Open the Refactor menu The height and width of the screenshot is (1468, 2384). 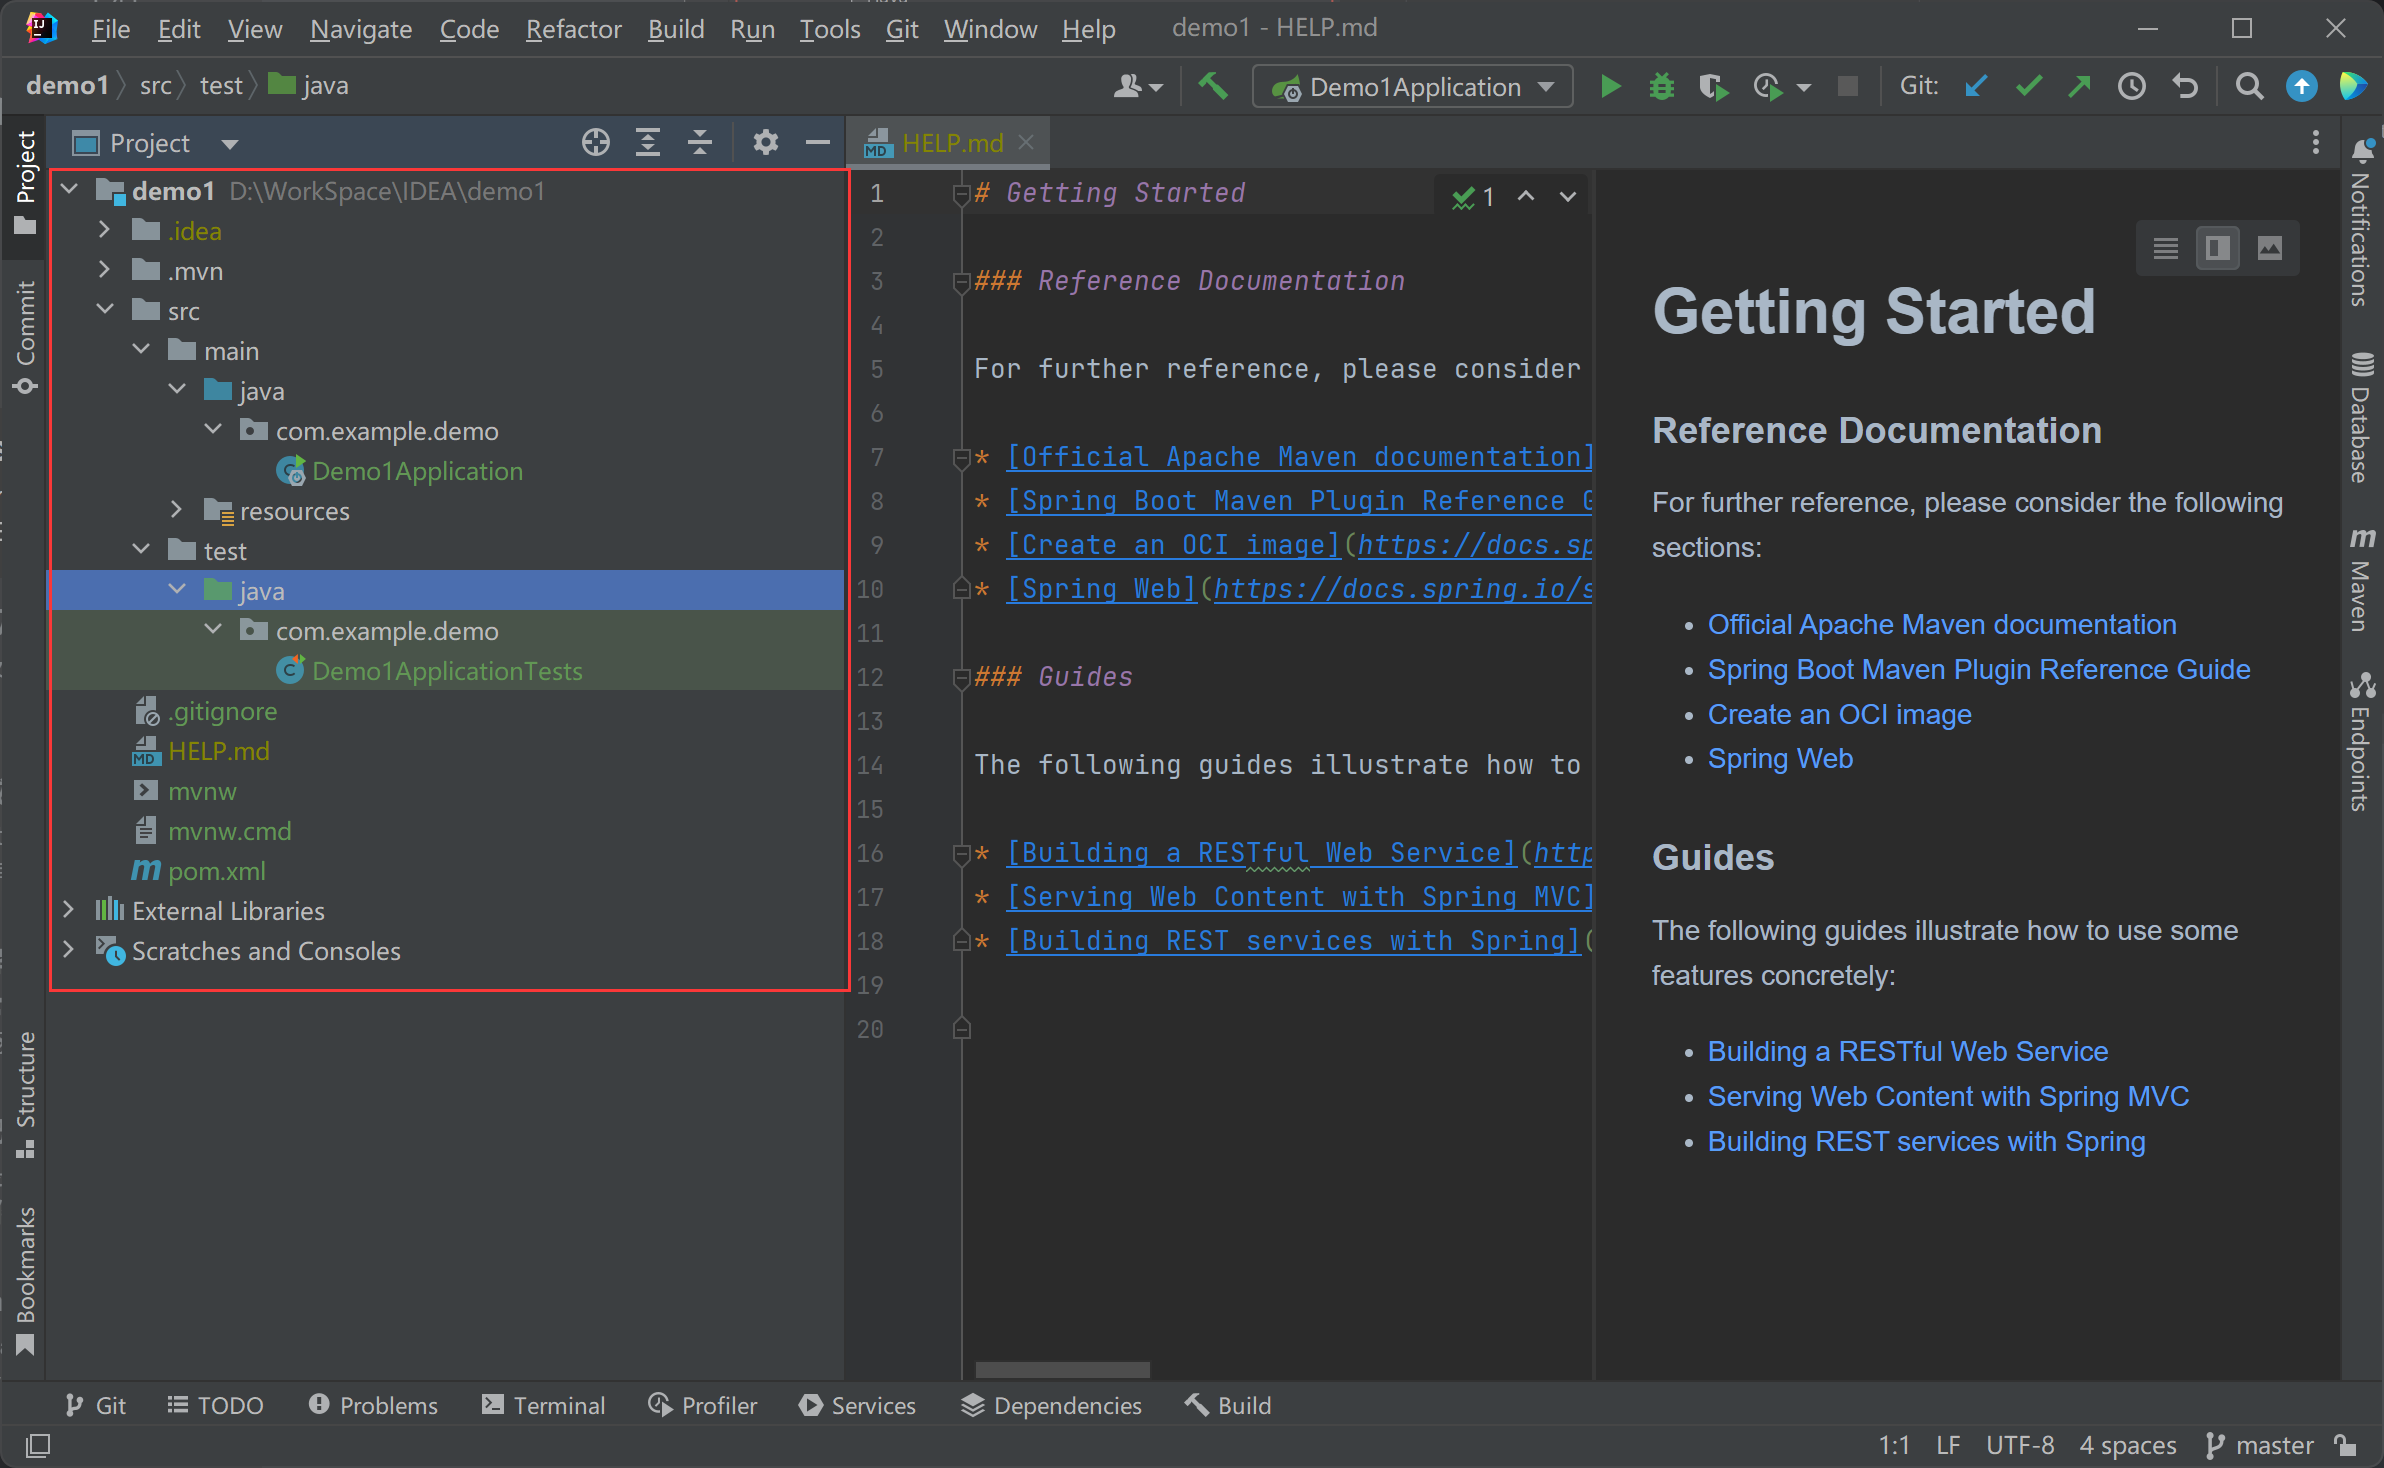click(573, 29)
